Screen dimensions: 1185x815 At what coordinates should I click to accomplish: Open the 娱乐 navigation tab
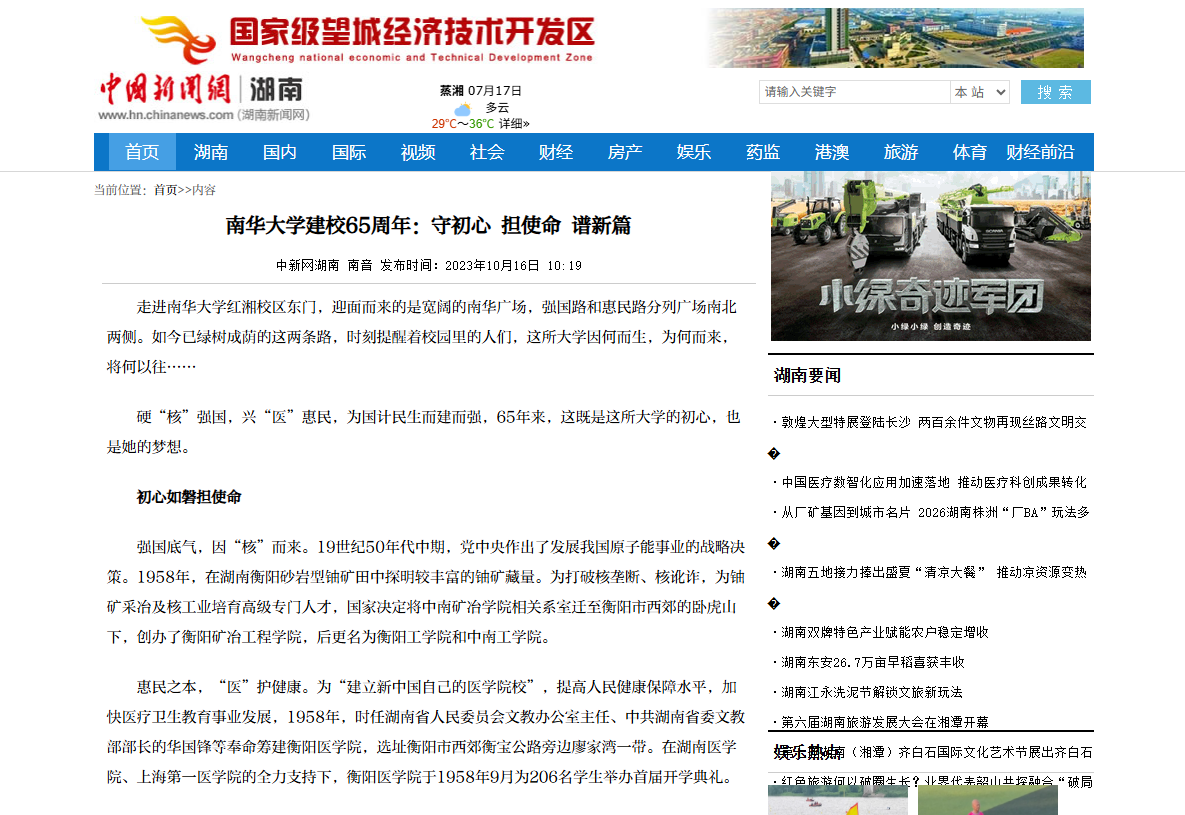click(694, 152)
